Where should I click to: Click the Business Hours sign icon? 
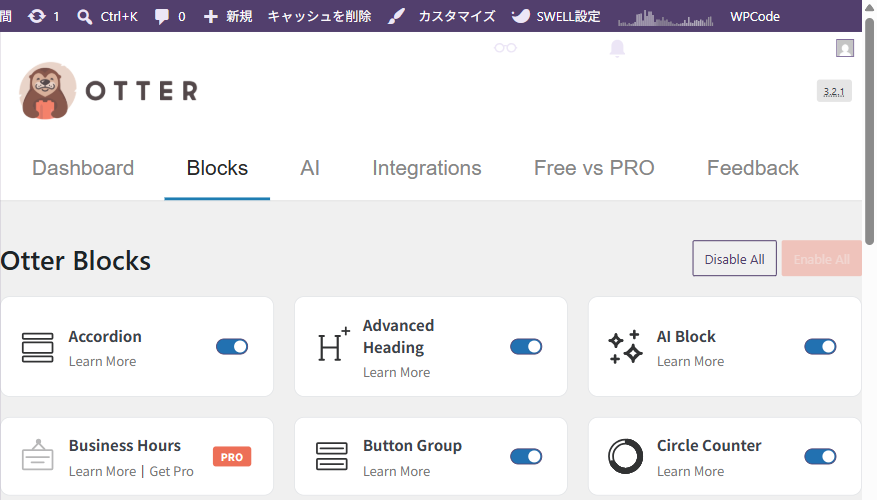[37, 455]
